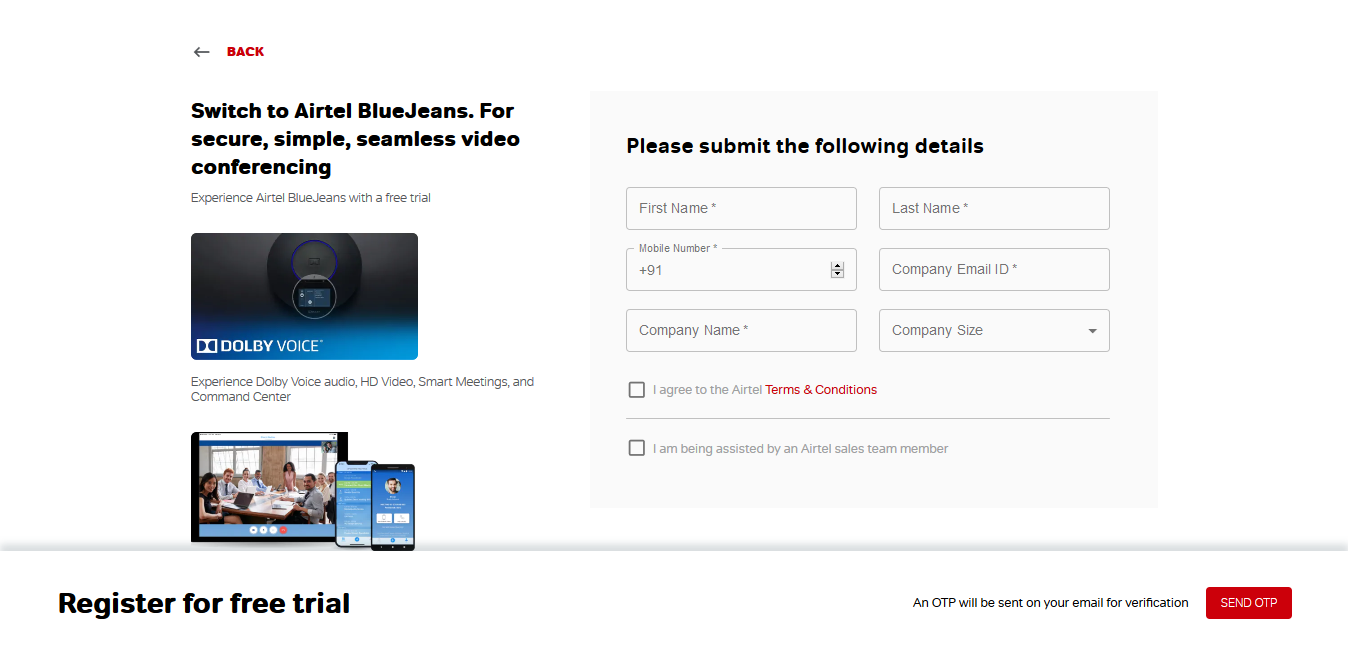This screenshot has width=1348, height=653.
Task: Expand Company Size via its caret arrow
Action: [x=1092, y=331]
